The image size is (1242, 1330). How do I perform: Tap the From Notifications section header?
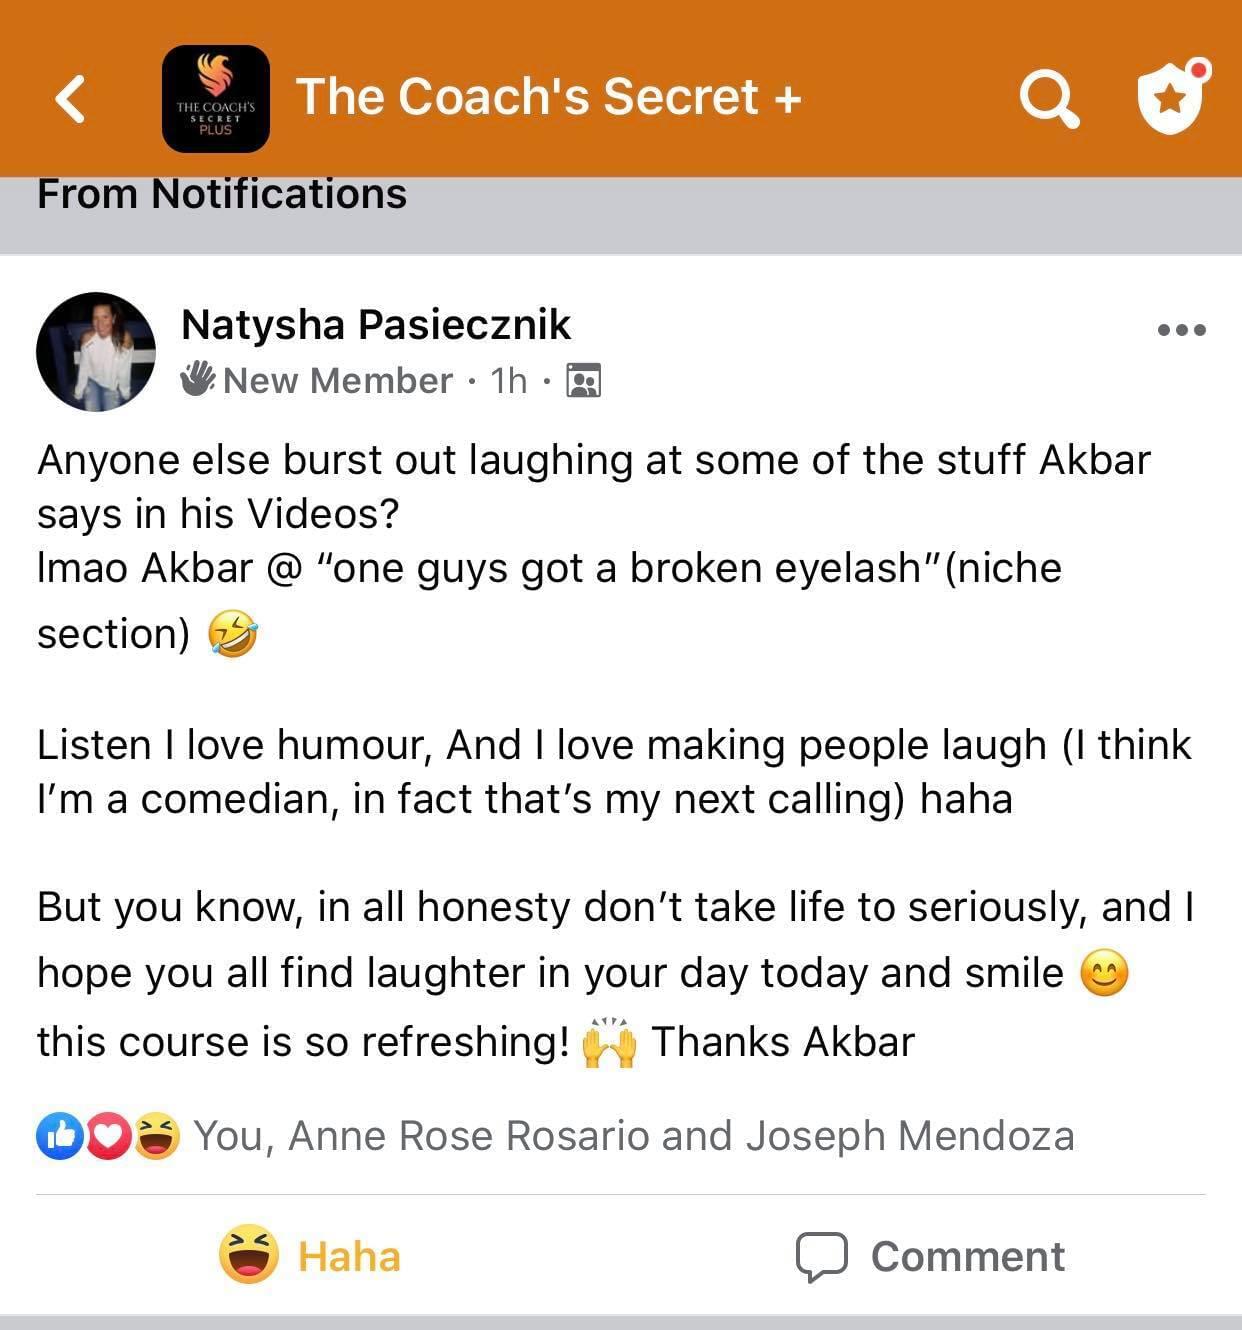click(222, 194)
